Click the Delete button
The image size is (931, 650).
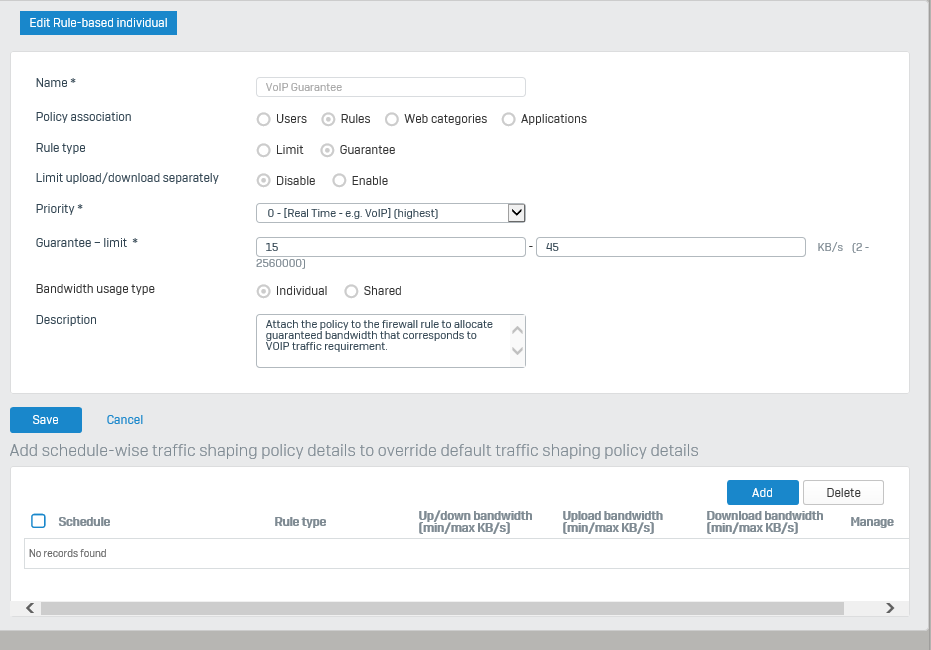843,493
